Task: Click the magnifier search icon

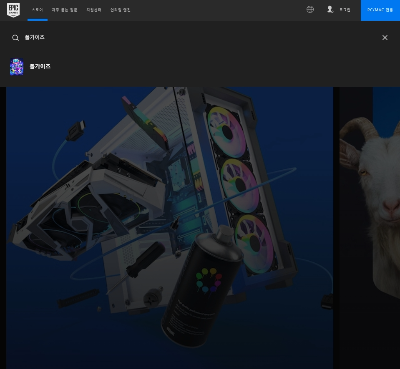Action: coord(15,38)
